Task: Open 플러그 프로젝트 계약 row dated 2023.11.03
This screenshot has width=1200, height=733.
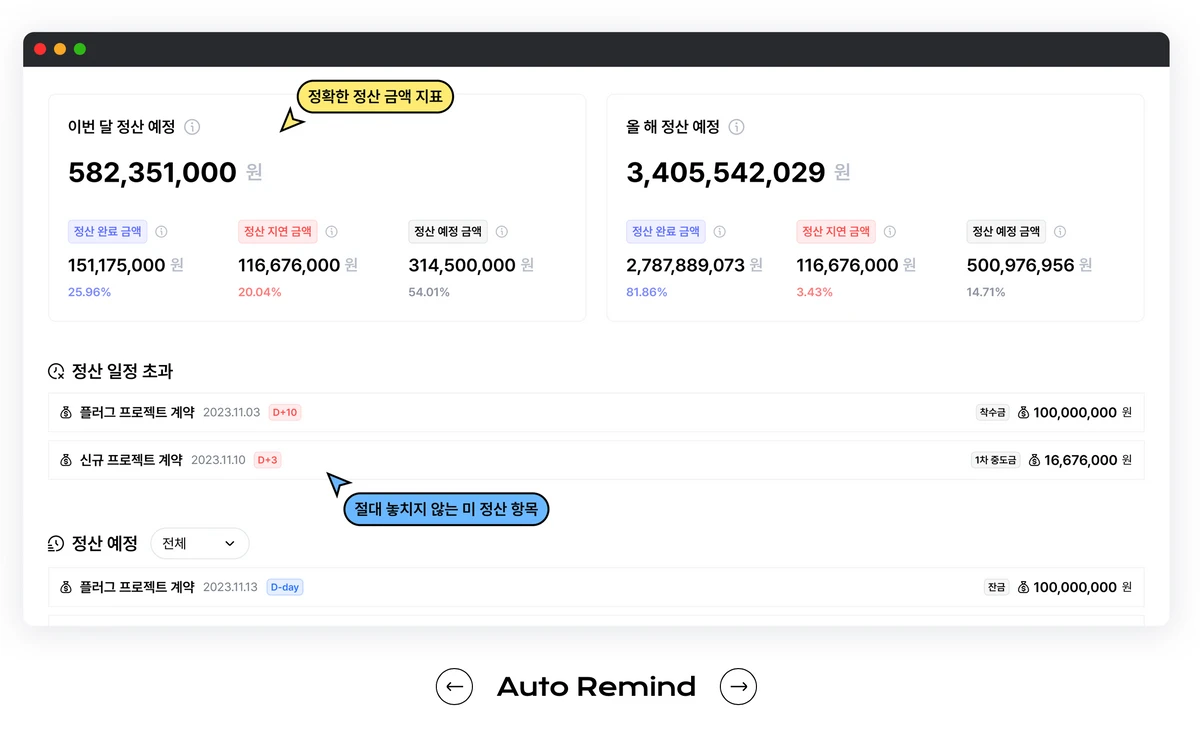Action: (x=596, y=412)
